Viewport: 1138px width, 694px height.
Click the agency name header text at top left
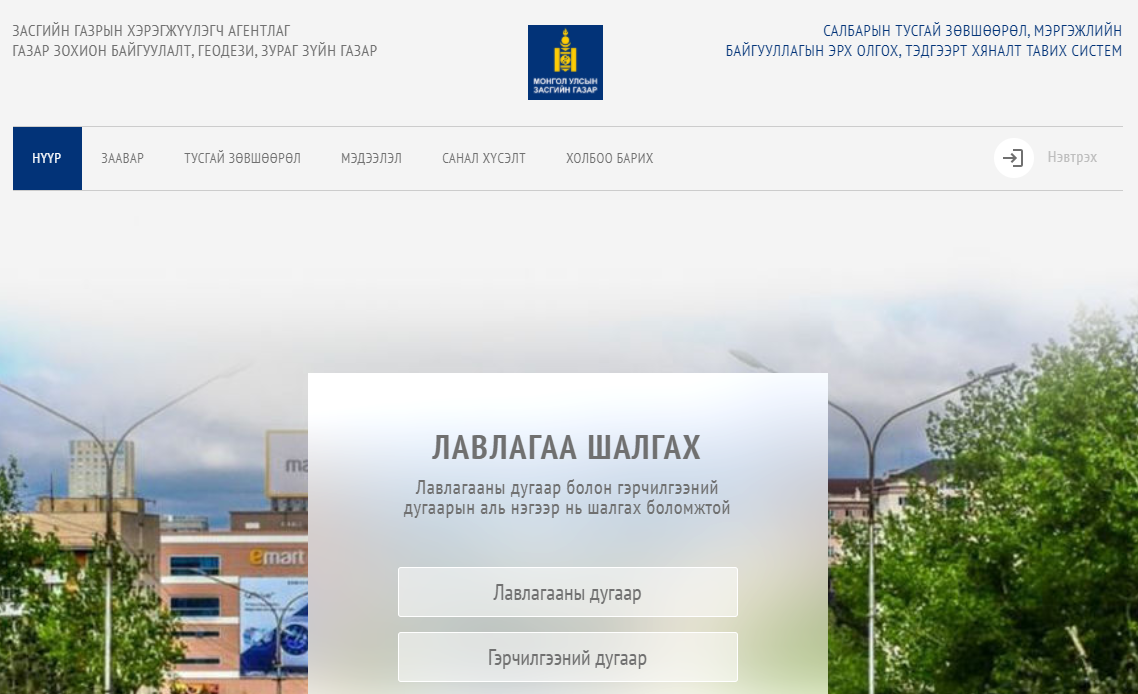[x=195, y=41]
